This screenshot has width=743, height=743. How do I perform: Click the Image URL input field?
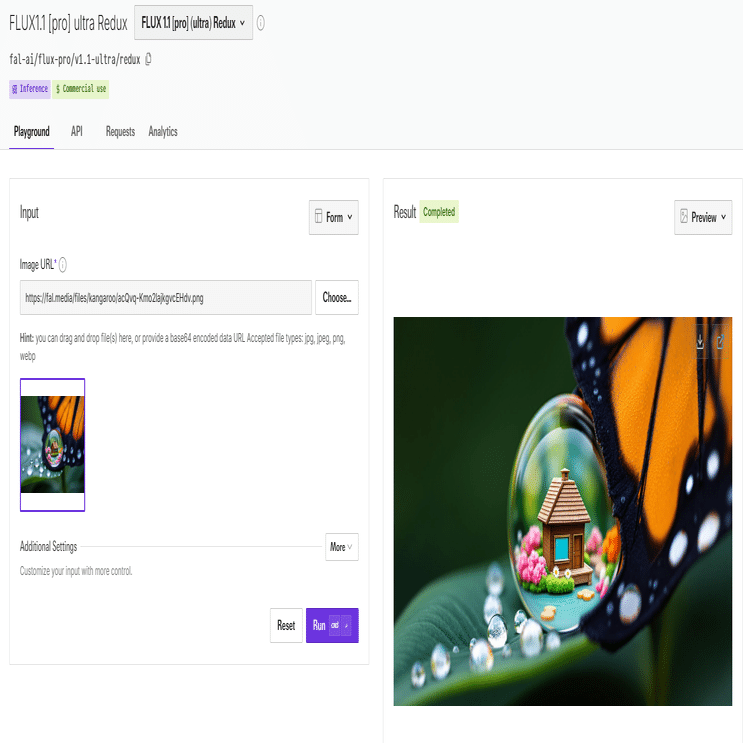[166, 298]
